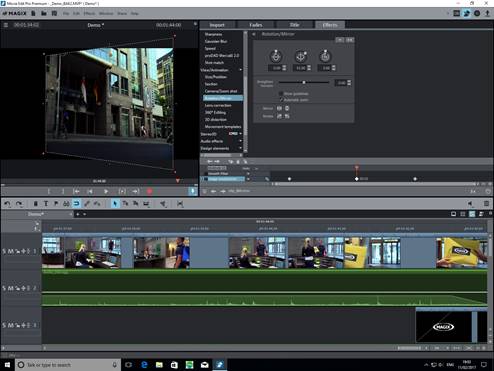Solo track 1 with its S button
The height and width of the screenshot is (371, 494).
point(4,251)
